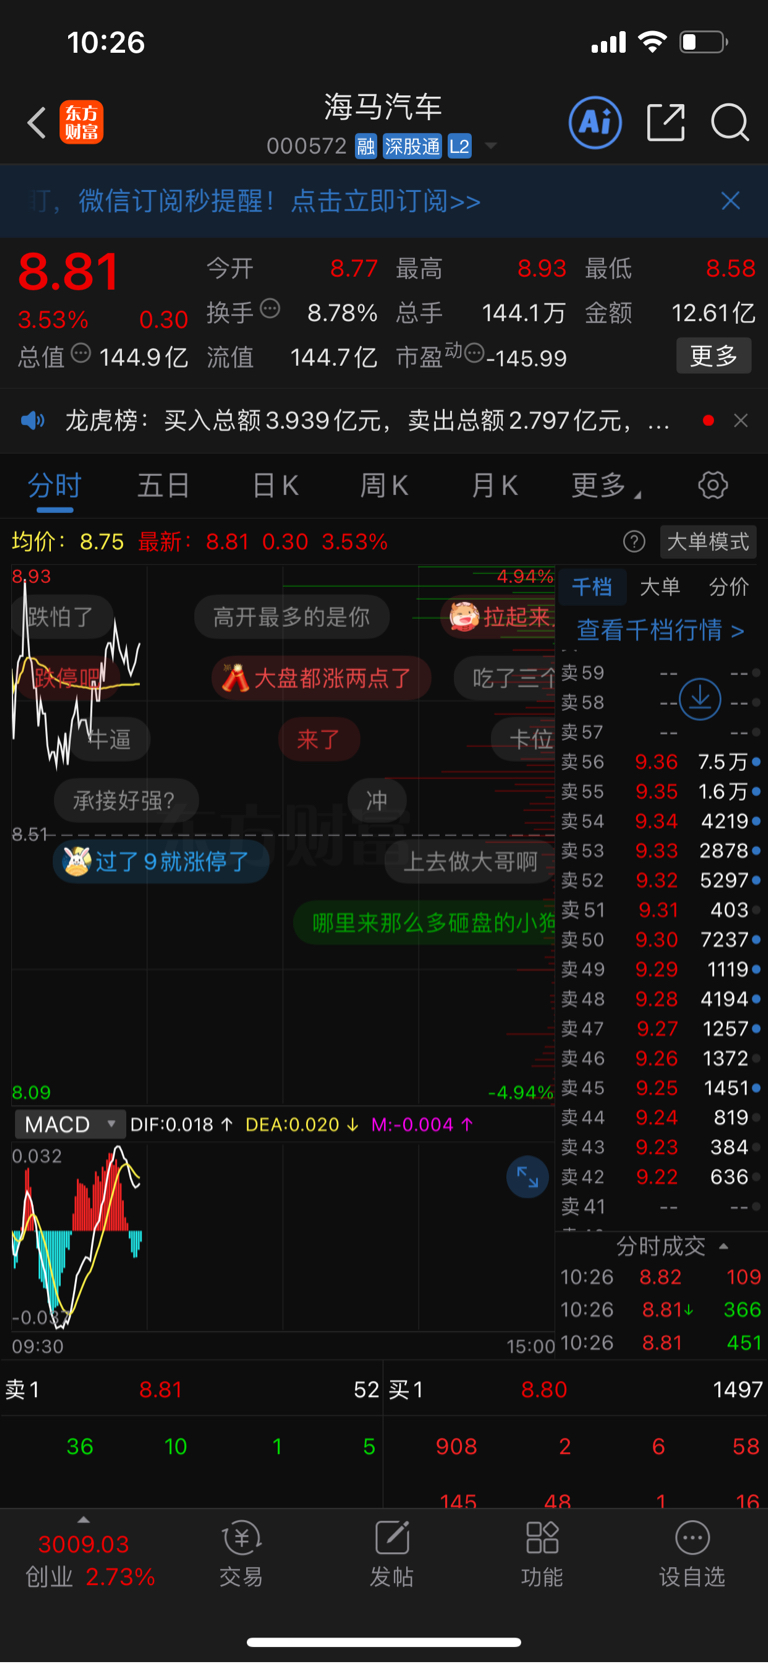
Task: Tap the 10:26 trade at 8.82
Action: click(660, 1277)
